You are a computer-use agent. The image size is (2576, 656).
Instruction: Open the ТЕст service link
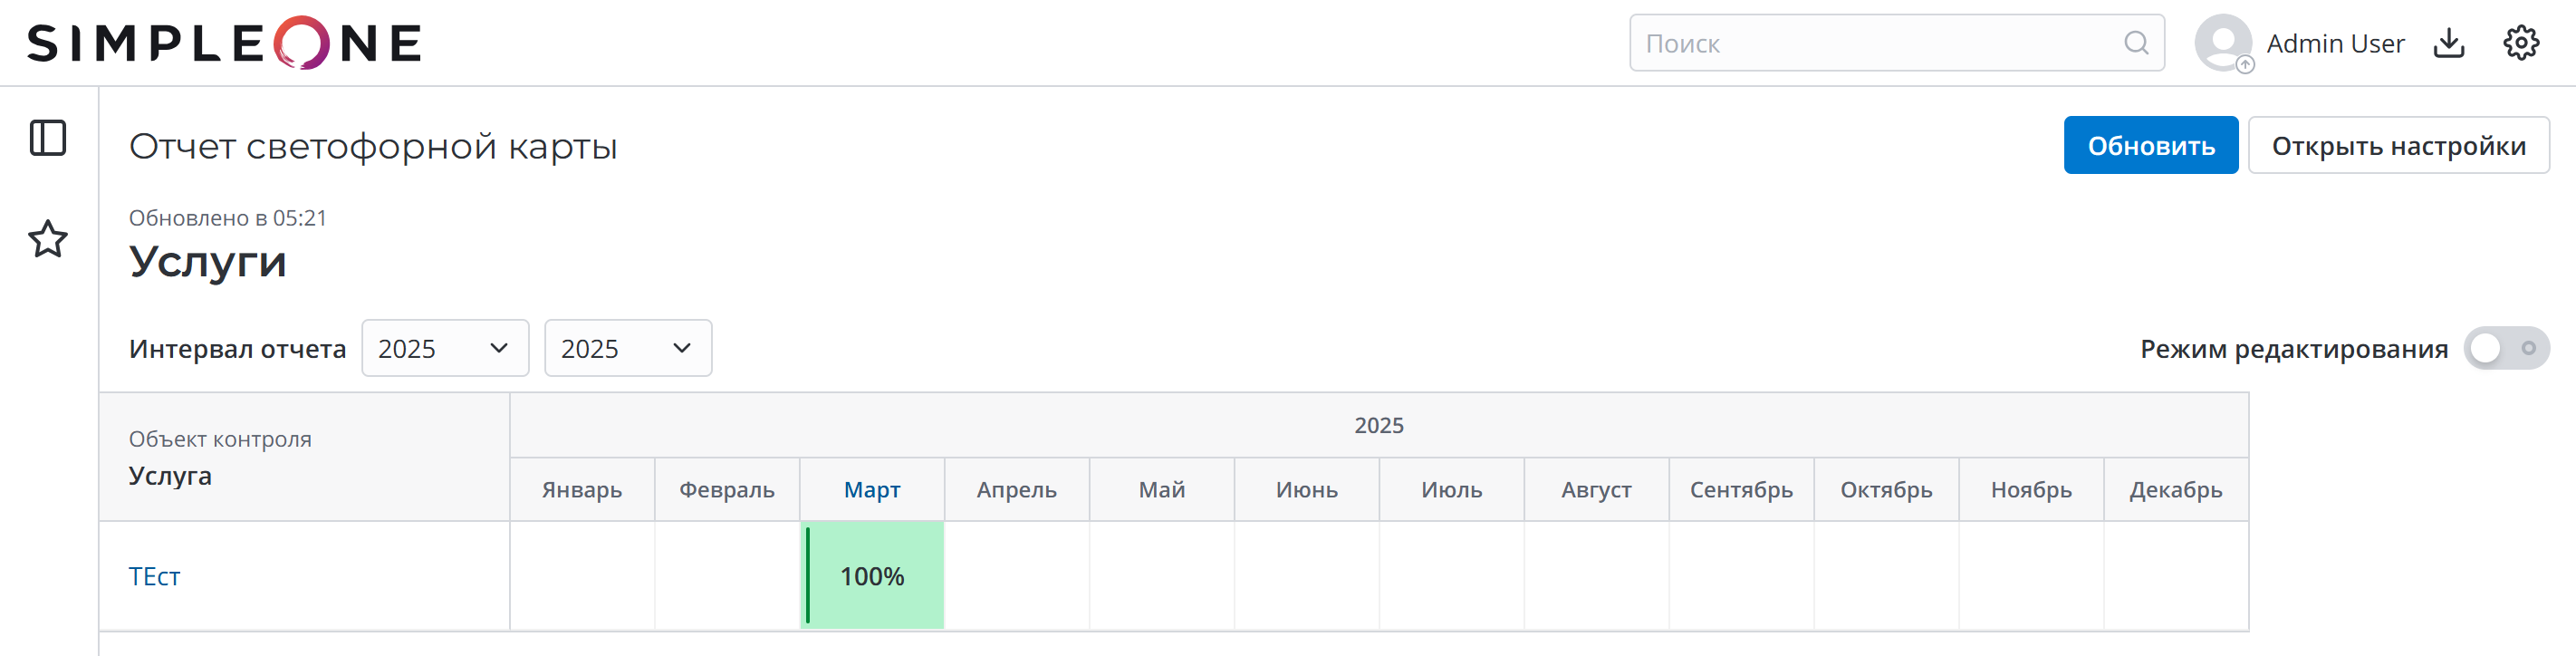coord(155,577)
